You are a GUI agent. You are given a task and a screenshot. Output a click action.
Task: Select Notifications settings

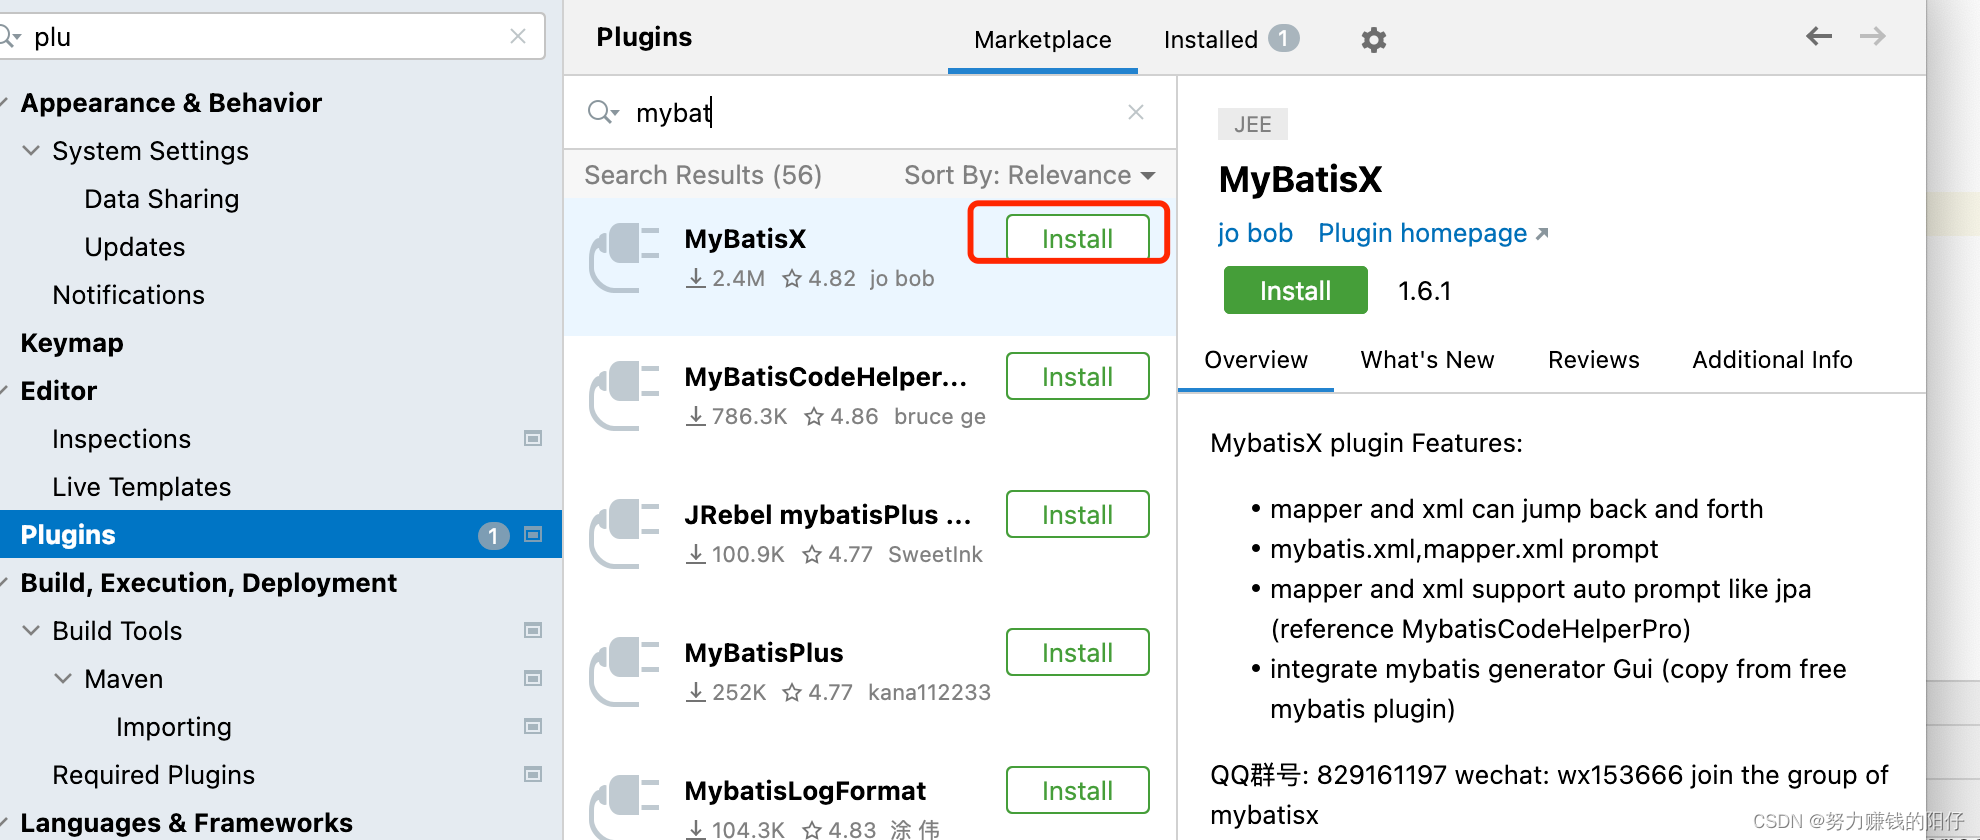[128, 295]
